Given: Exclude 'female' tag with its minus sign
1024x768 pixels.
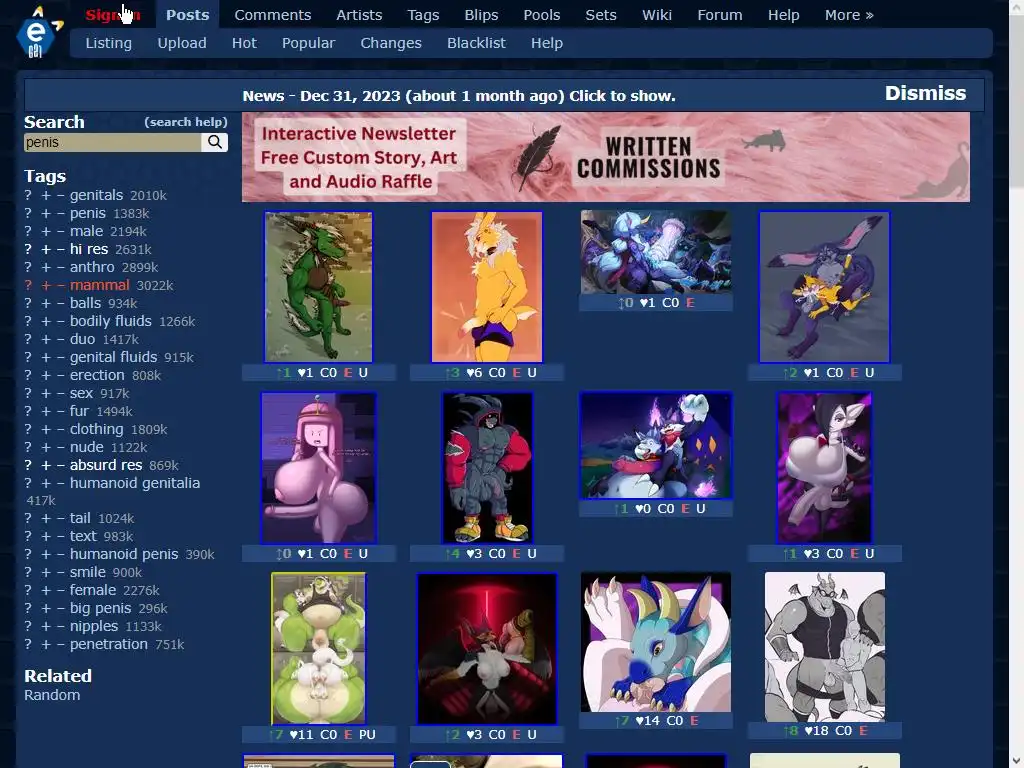Looking at the screenshot, I should [x=60, y=590].
